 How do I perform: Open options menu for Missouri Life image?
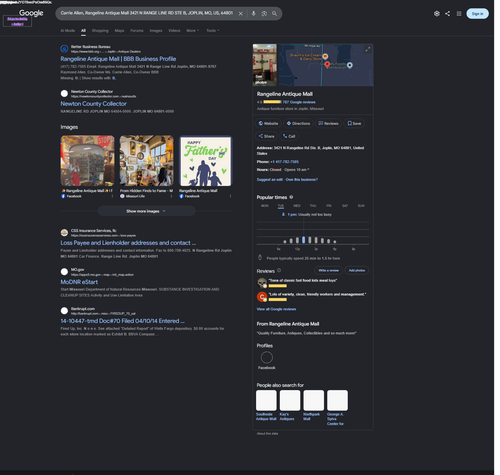(x=171, y=196)
